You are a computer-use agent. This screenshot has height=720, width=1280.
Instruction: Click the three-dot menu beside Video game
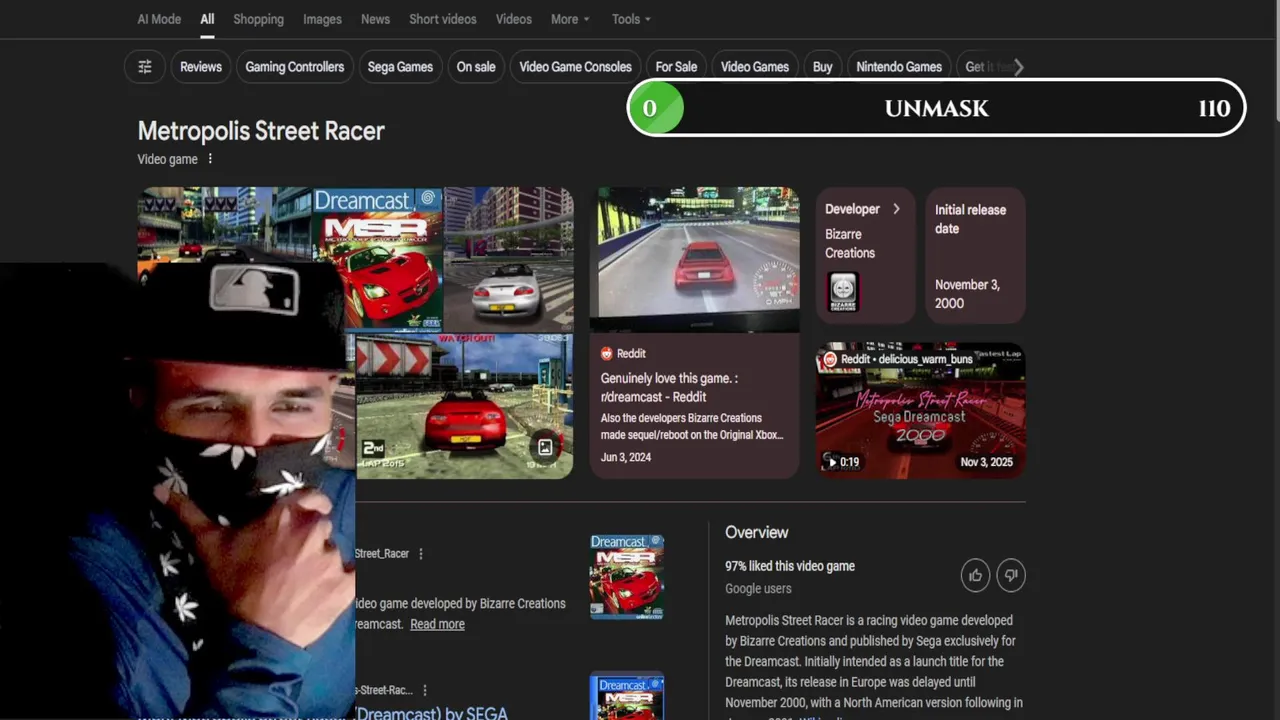[x=210, y=159]
